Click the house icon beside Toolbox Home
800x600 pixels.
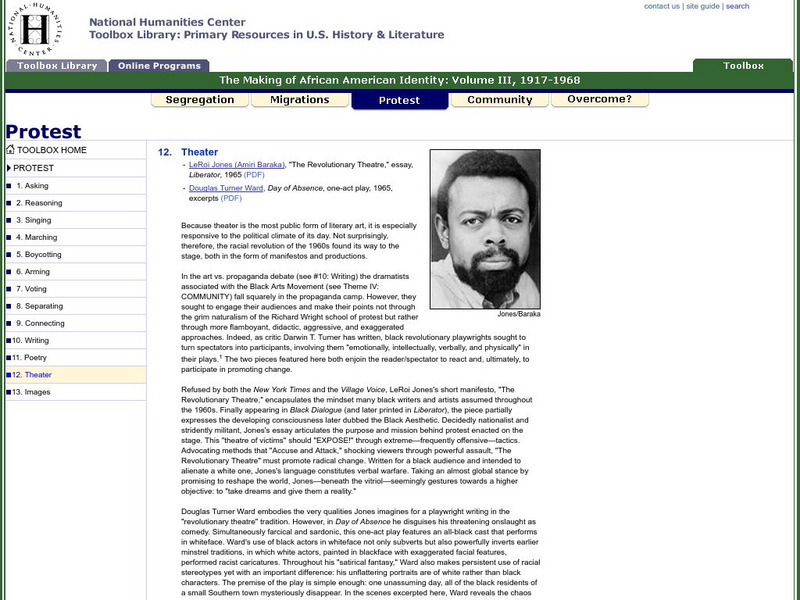click(x=10, y=149)
